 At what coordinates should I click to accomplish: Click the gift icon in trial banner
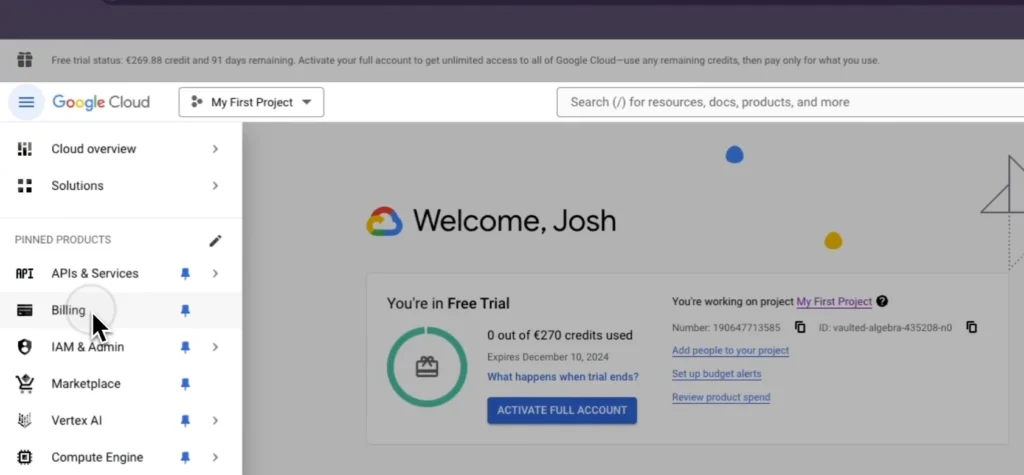point(25,60)
